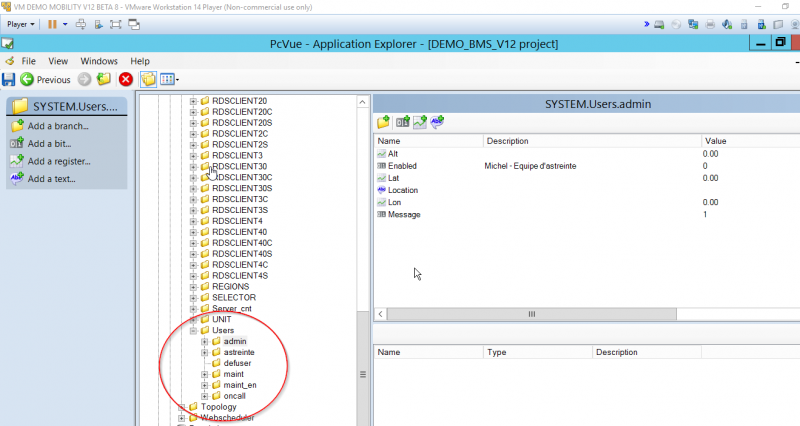The image size is (800, 426).
Task: Sort by Description column in variables list
Action: (x=592, y=141)
